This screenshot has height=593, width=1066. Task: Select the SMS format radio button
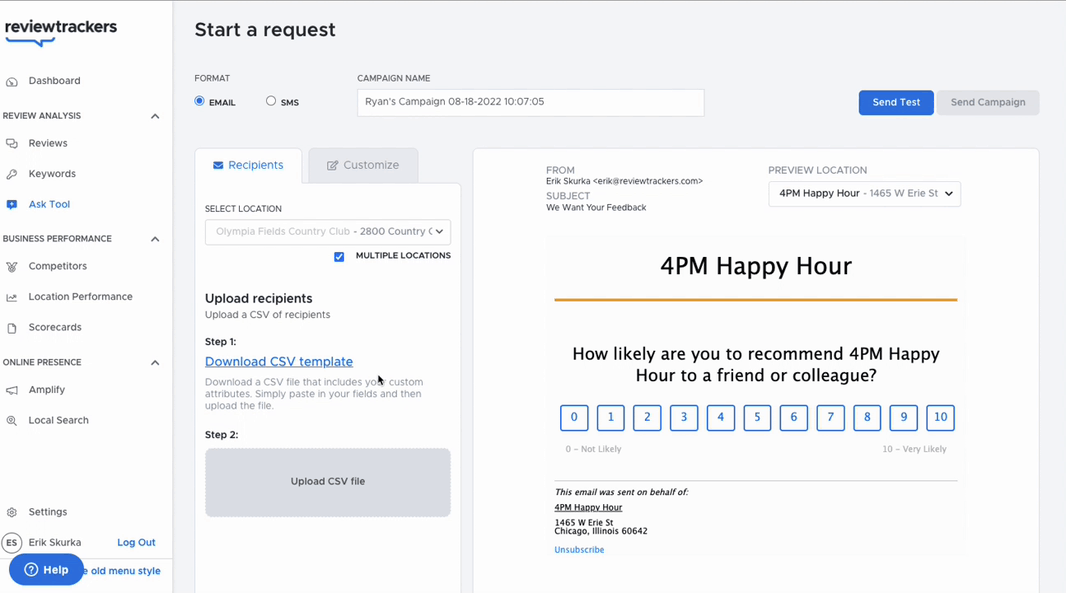click(271, 101)
